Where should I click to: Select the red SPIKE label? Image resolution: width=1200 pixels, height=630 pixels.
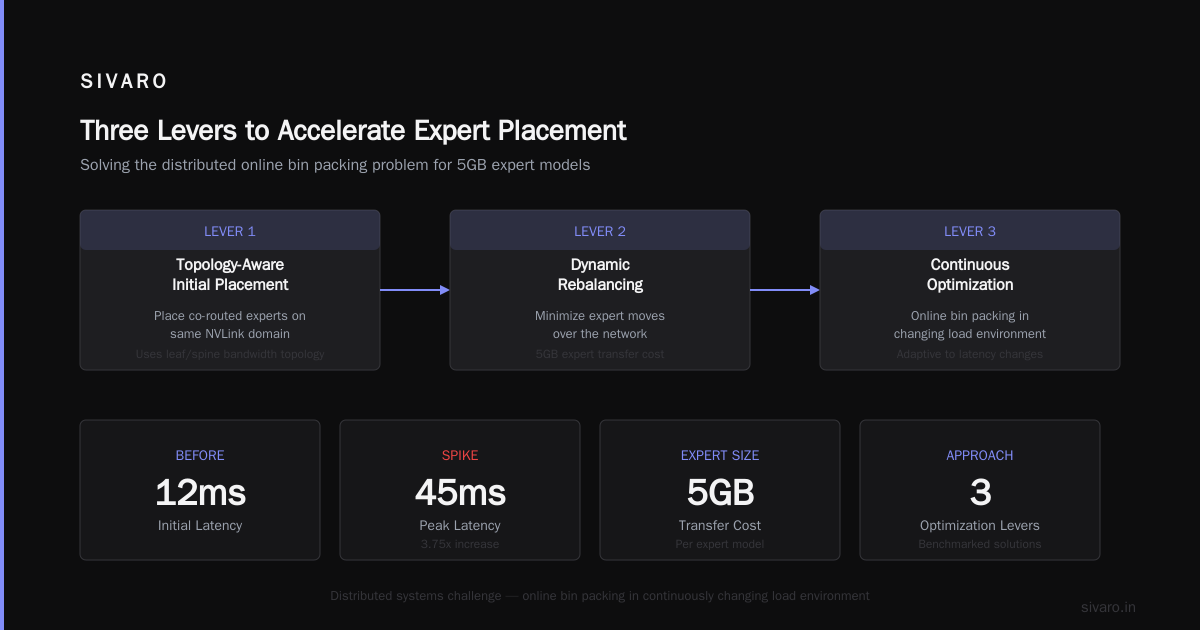[460, 455]
